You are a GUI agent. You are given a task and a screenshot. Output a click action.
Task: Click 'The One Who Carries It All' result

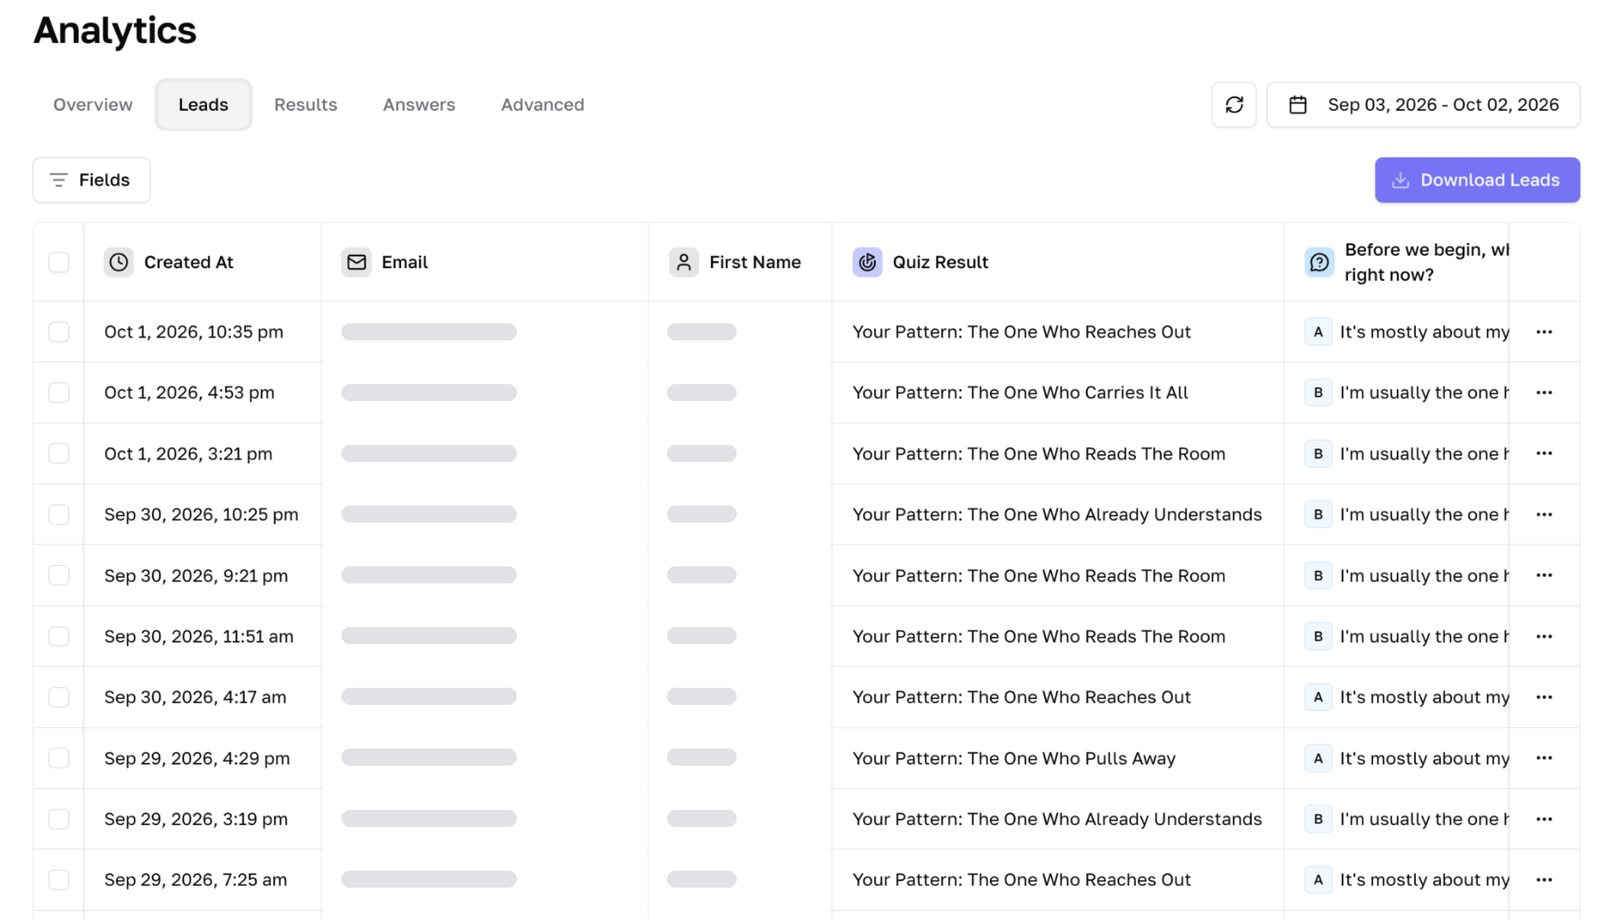1020,393
